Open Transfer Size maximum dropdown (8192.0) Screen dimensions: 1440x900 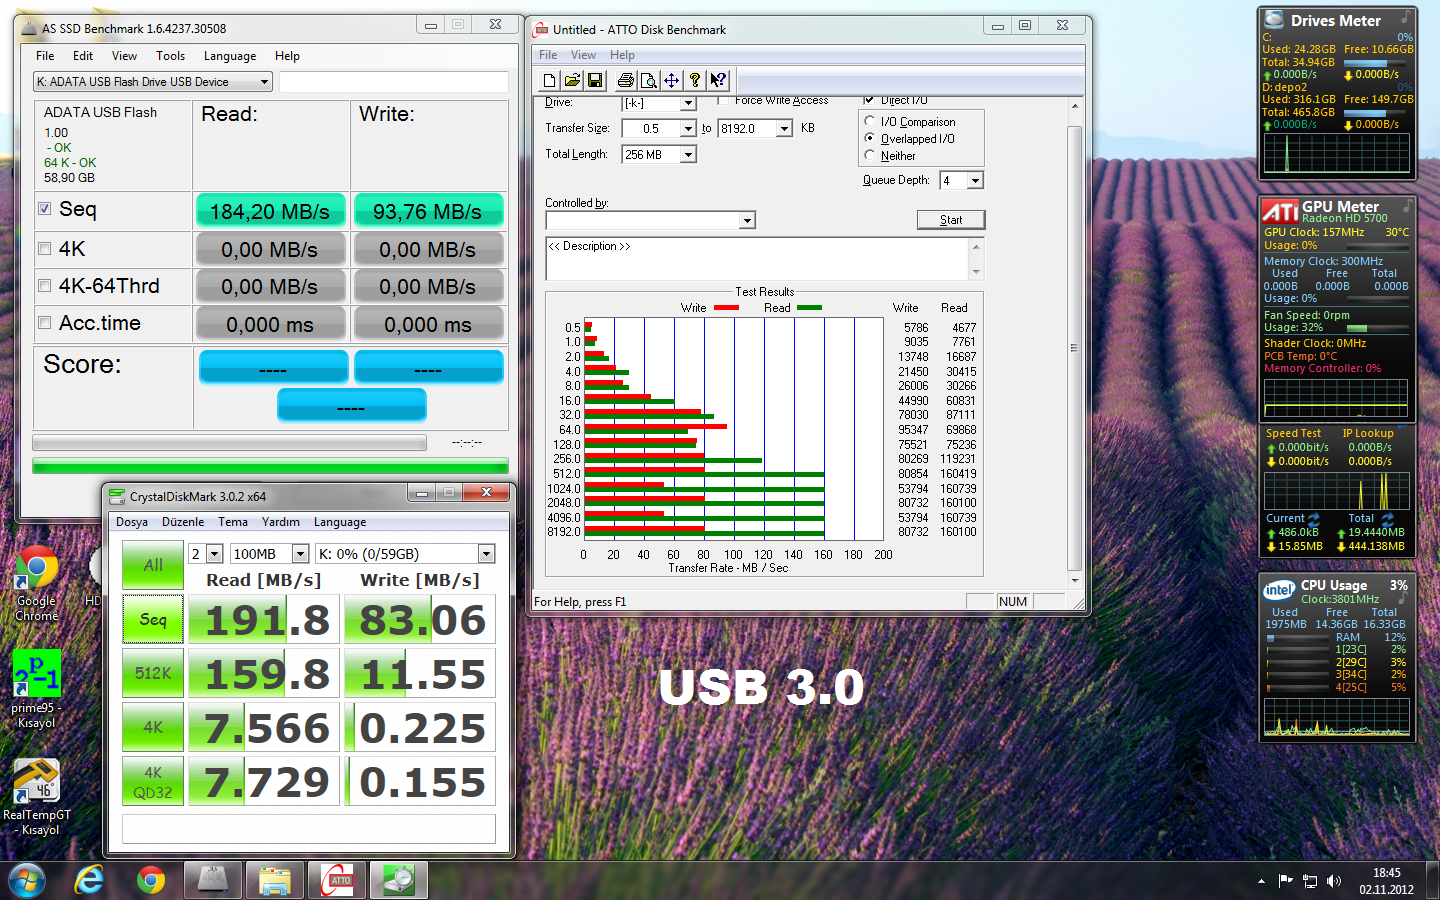click(x=785, y=128)
